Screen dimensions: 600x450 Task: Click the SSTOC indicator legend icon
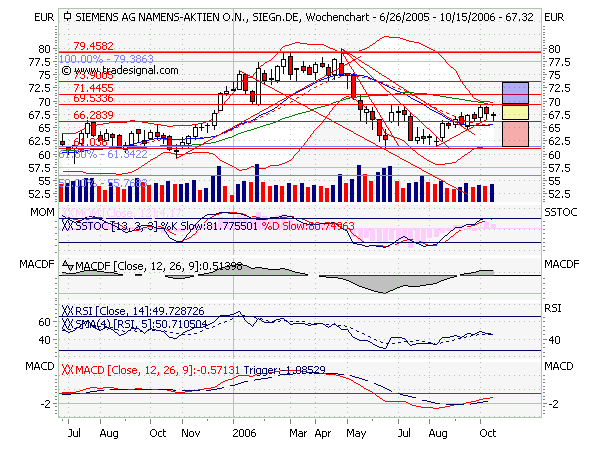tap(67, 226)
